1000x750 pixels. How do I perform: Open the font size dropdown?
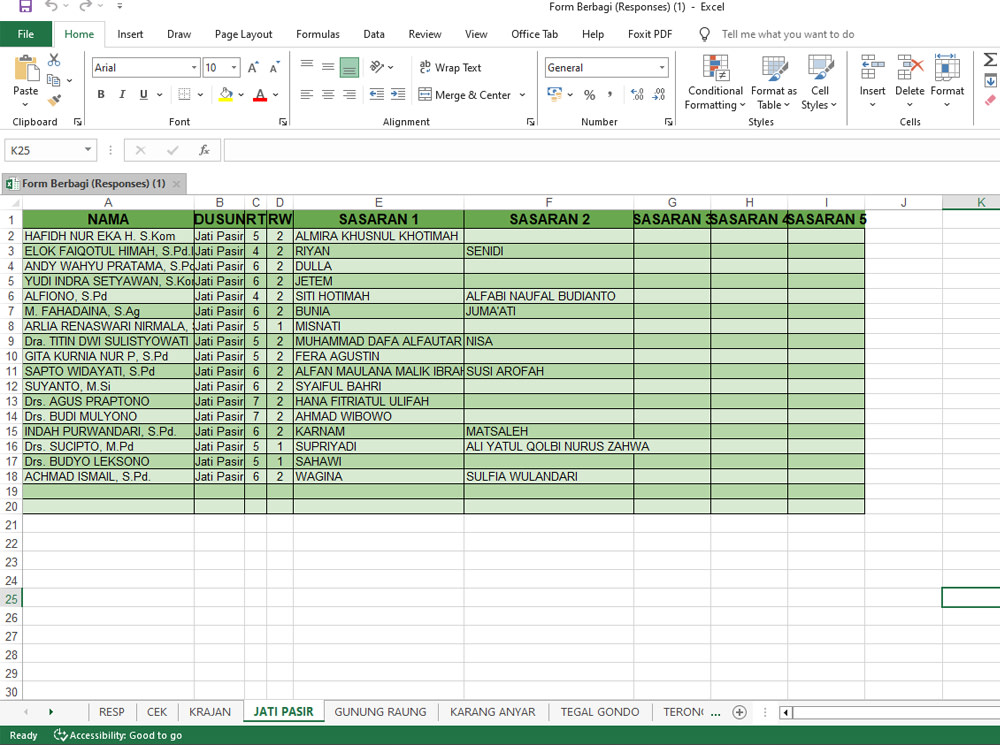(234, 68)
